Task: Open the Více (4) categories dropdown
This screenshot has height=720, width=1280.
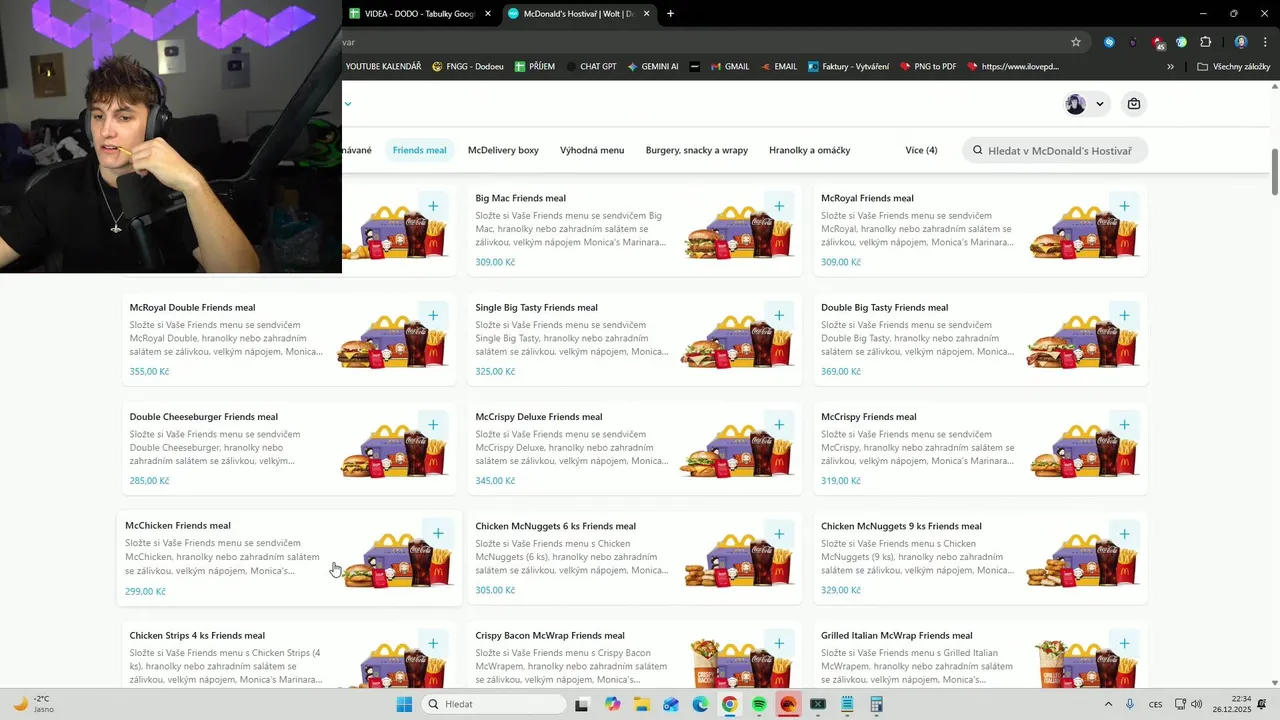Action: pos(921,150)
